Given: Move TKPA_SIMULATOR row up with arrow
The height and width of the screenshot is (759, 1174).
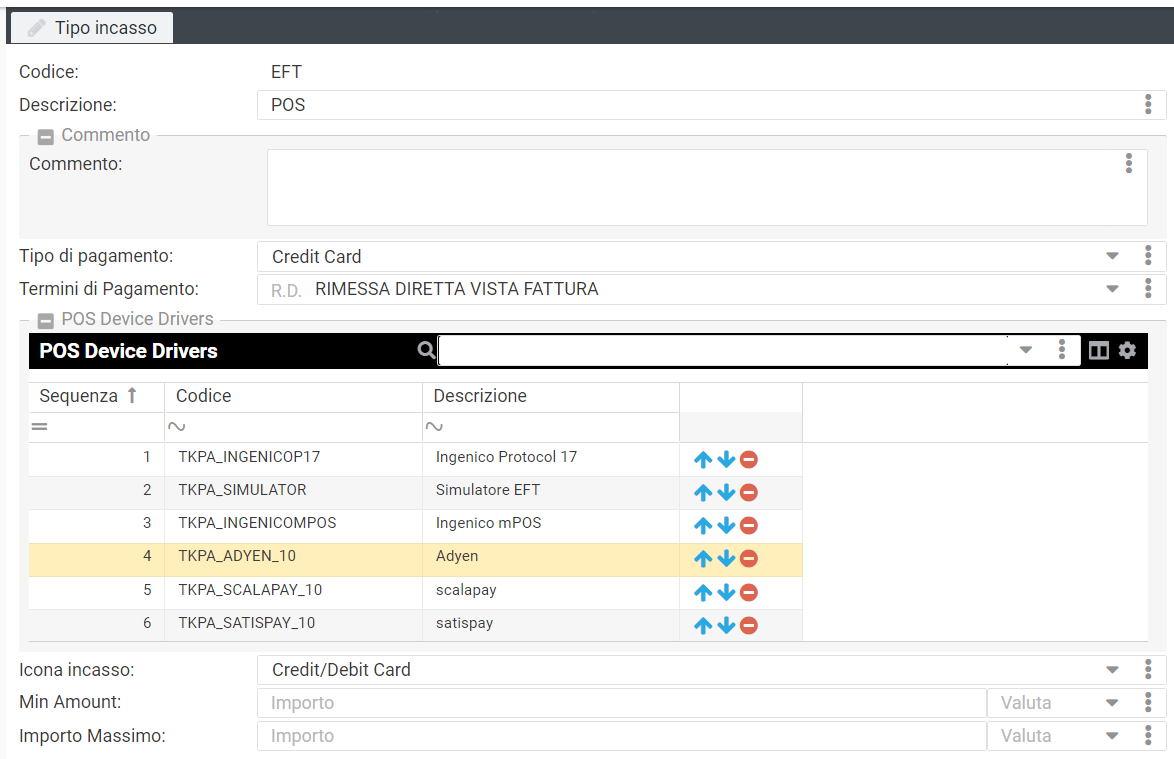Looking at the screenshot, I should click(x=703, y=492).
